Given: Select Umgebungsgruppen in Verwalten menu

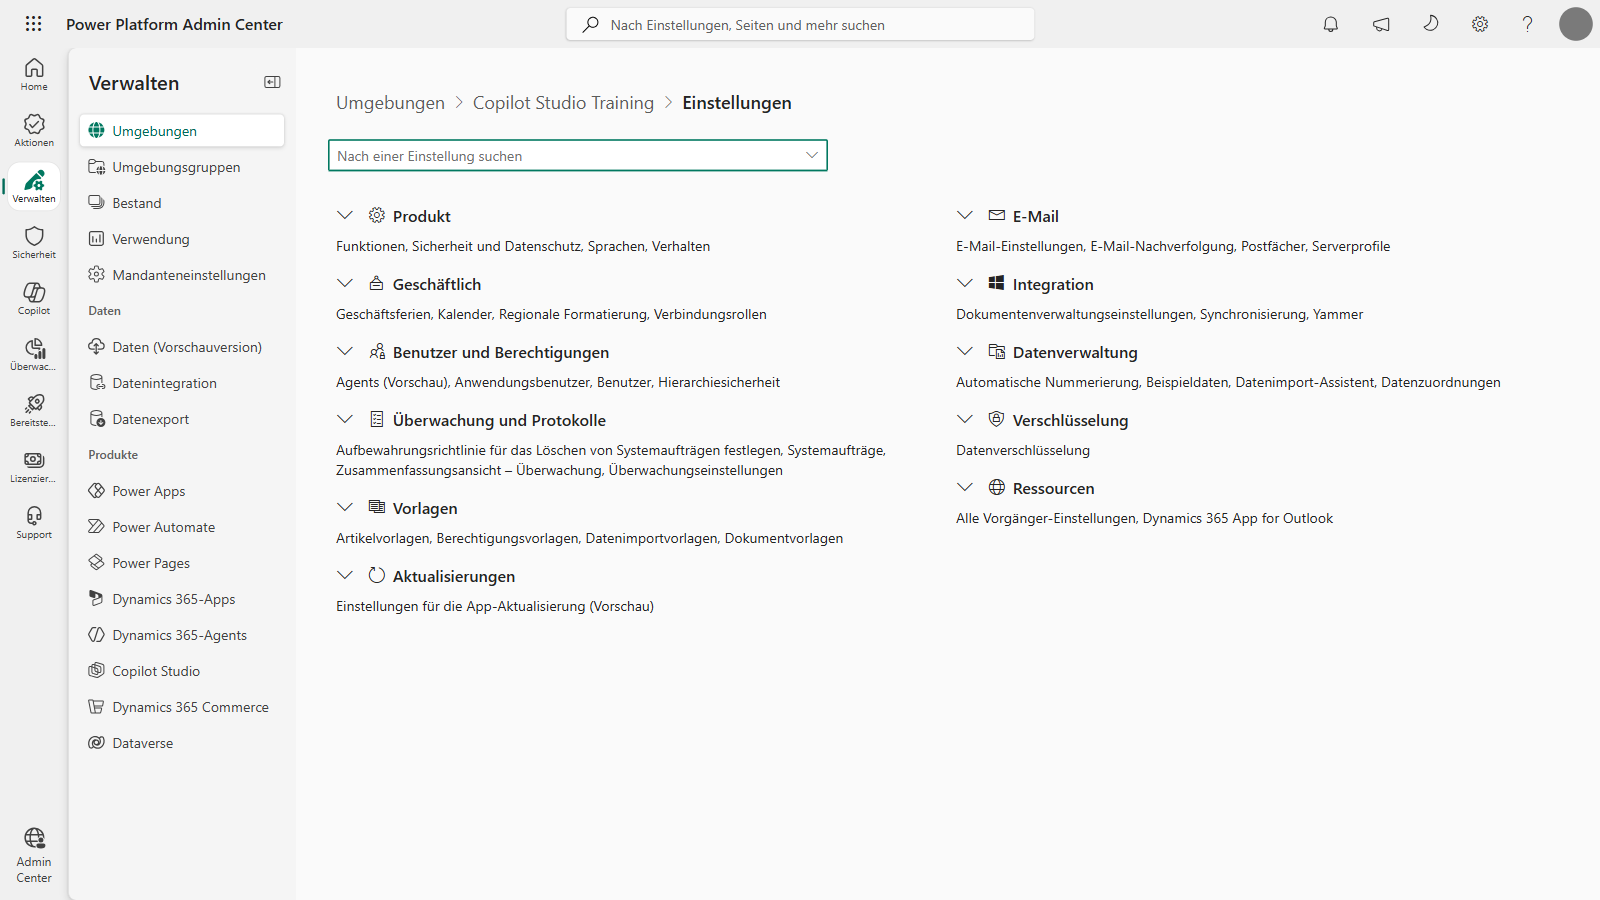Looking at the screenshot, I should click(182, 167).
